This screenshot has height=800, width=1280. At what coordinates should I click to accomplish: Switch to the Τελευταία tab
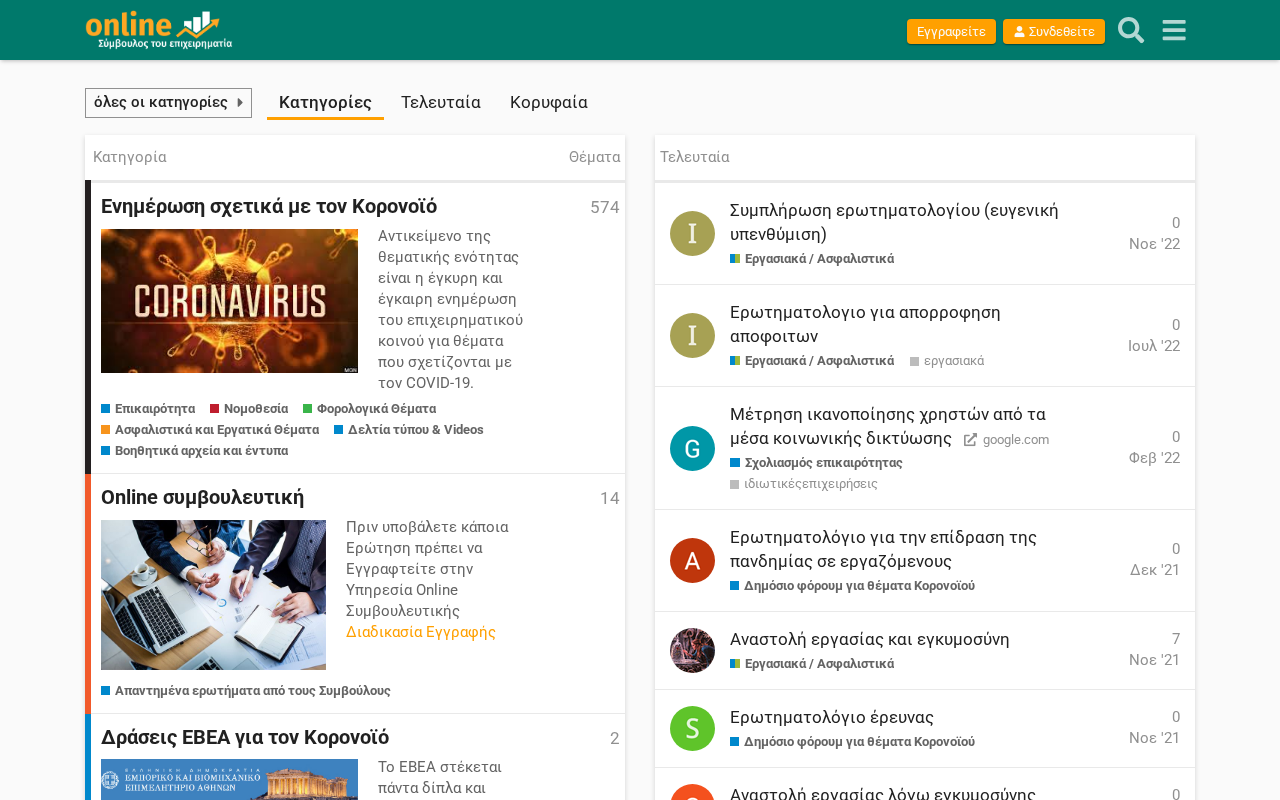(x=441, y=103)
